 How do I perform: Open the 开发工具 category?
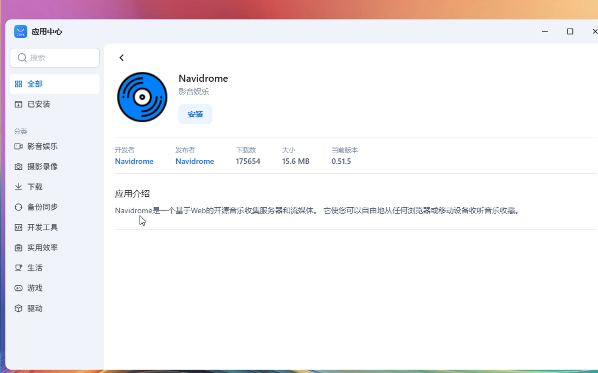[x=55, y=227]
